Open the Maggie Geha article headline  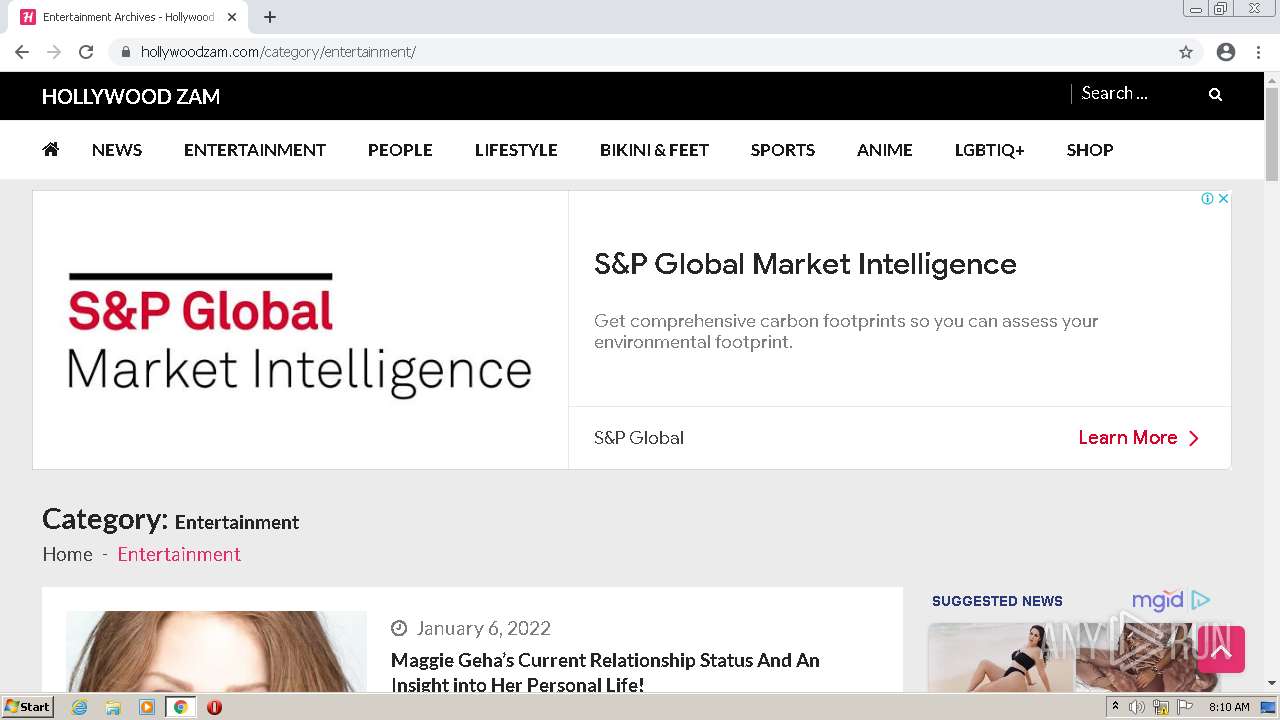[x=605, y=672]
